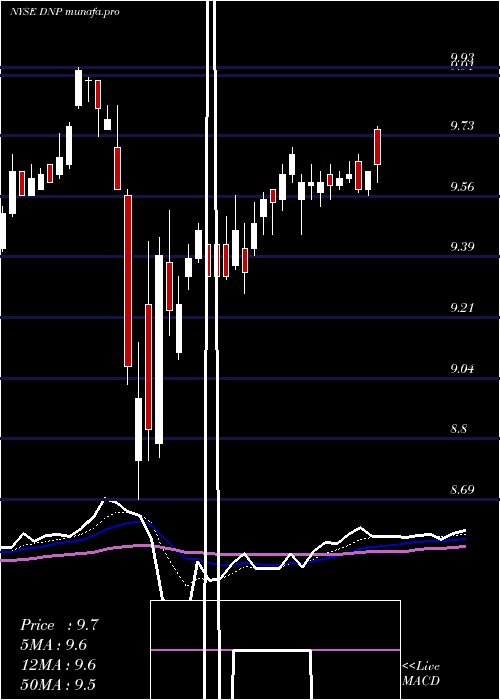The height and width of the screenshot is (700, 500).
Task: Click the 9.56 price level label
Action: [x=462, y=187]
